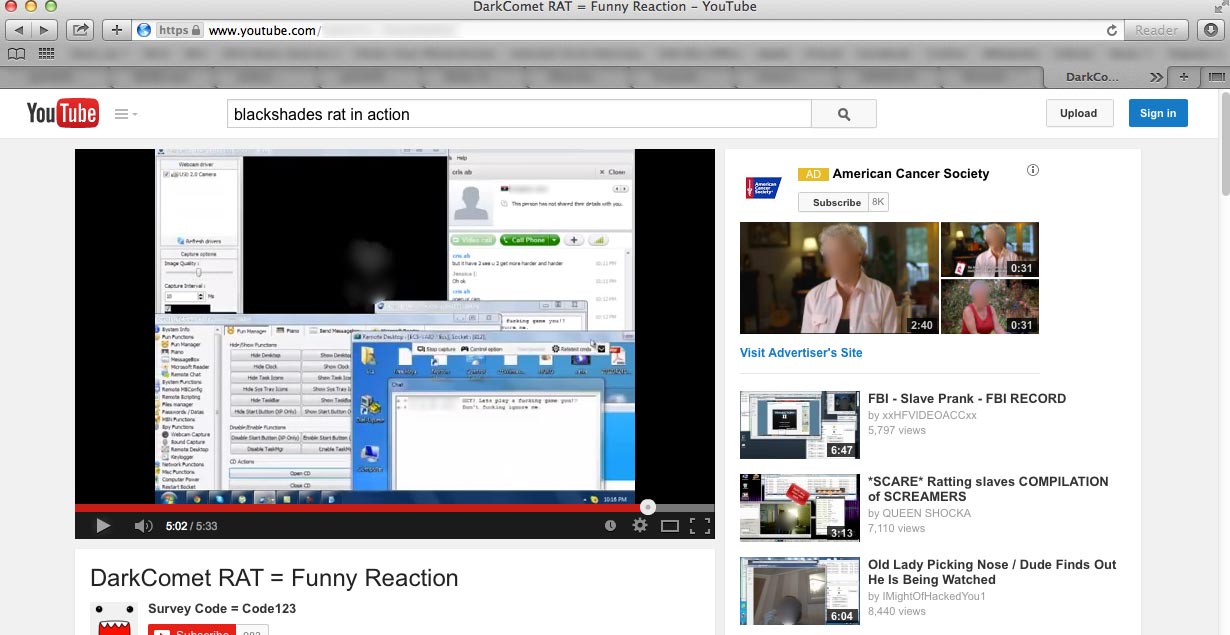Open FBI - Slave Prank video thumbnail
The image size is (1230, 635).
coord(799,425)
